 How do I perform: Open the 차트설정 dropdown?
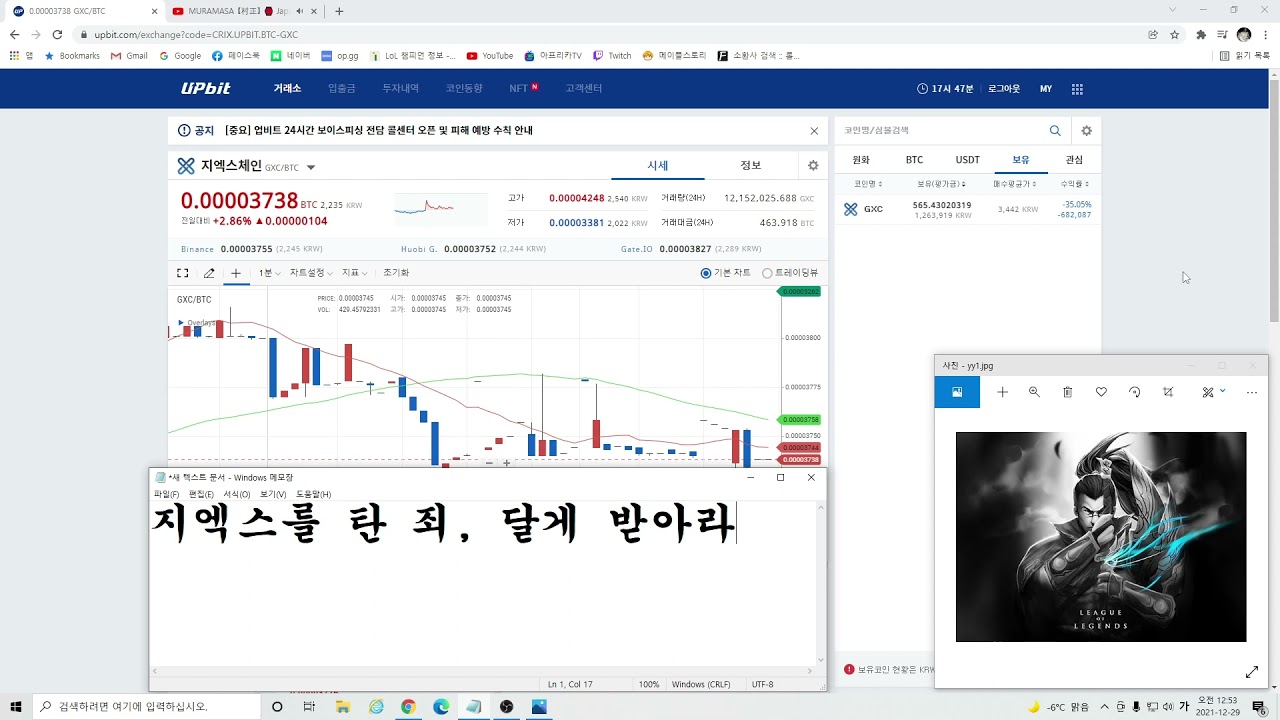(310, 273)
